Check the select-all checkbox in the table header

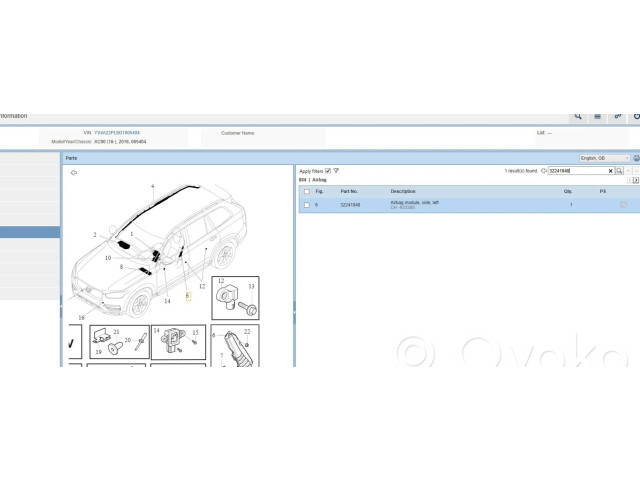pyautogui.click(x=306, y=190)
